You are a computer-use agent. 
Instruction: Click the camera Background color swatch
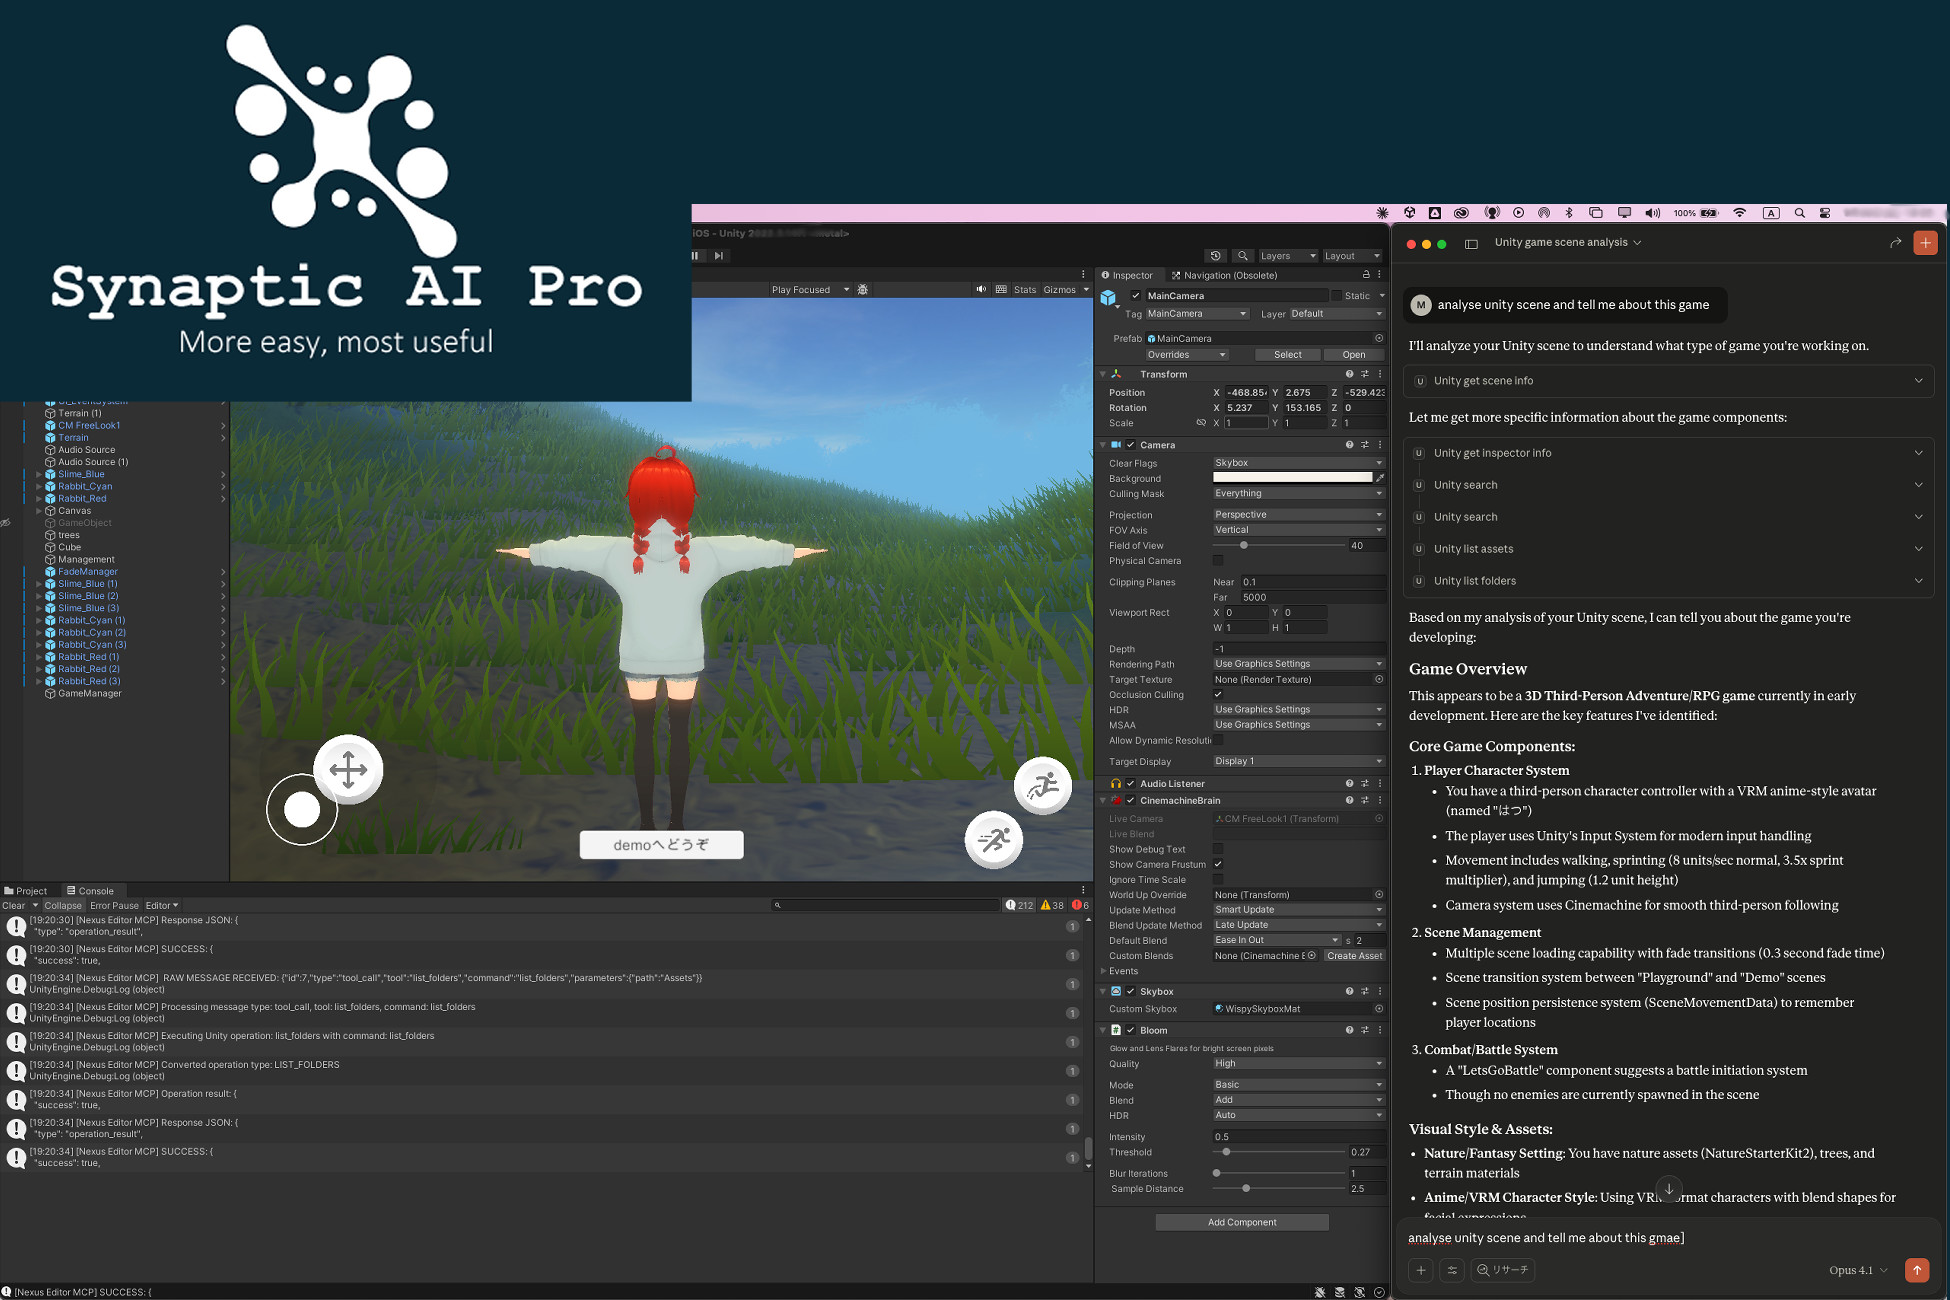[x=1290, y=477]
